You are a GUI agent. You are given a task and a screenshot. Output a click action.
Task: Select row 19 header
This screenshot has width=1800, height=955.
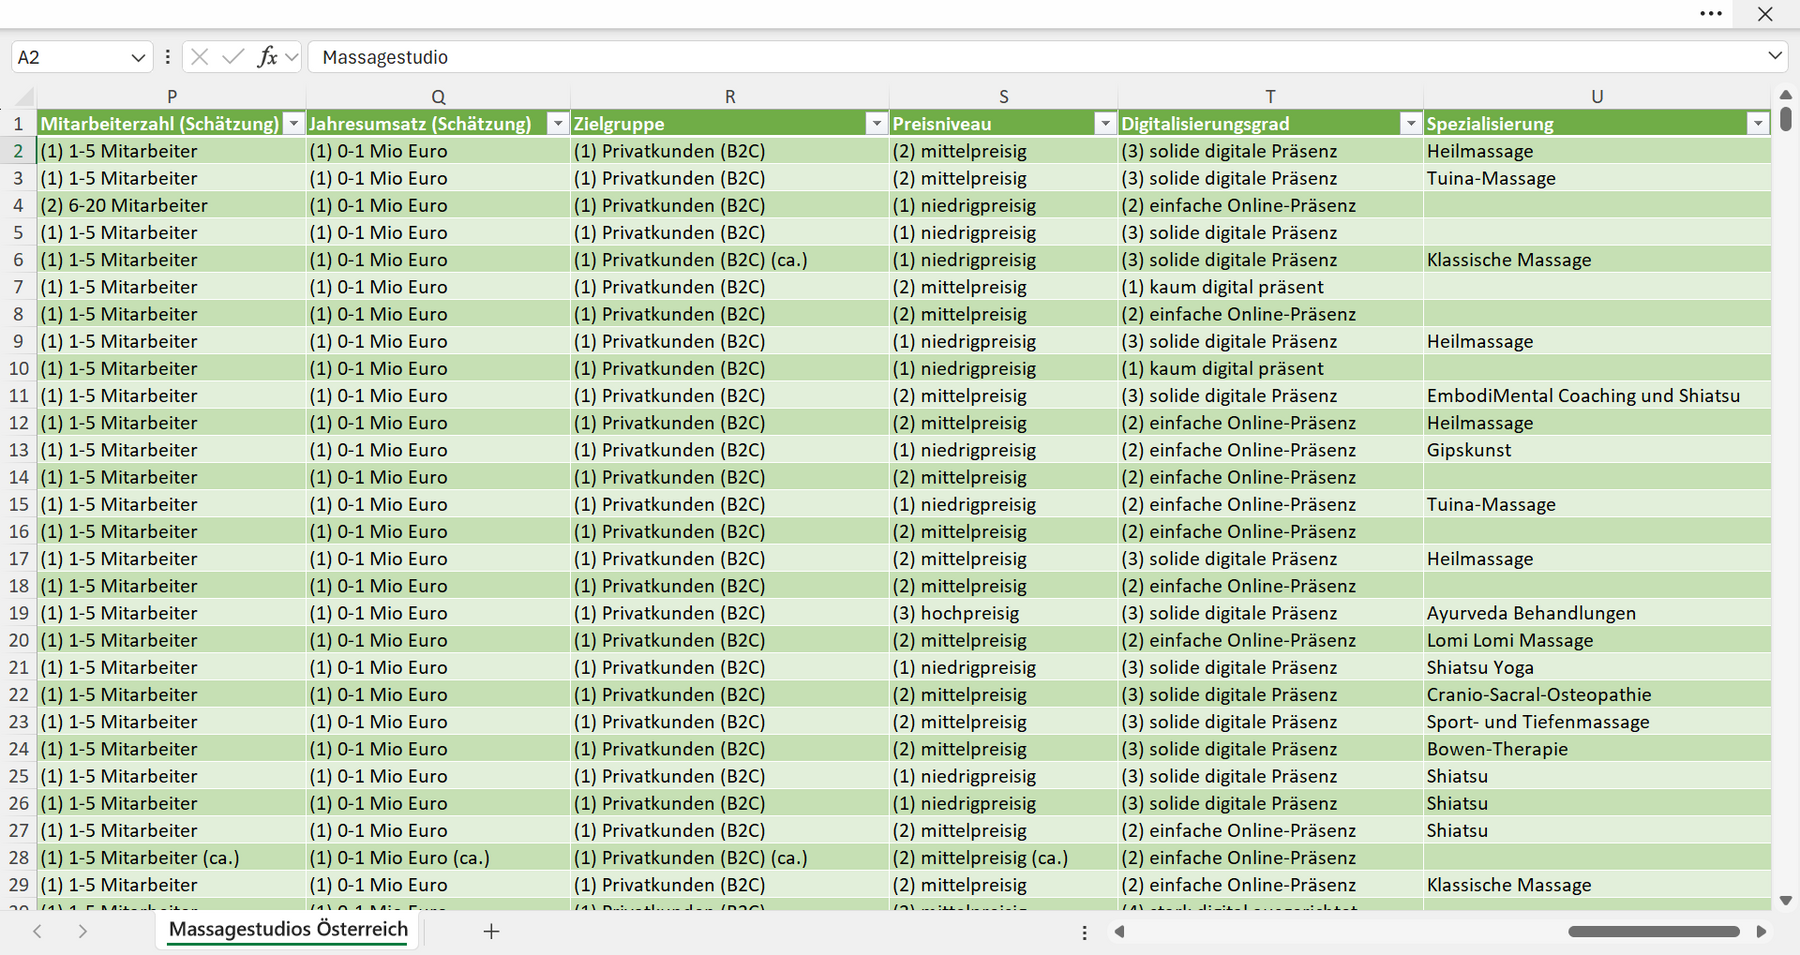point(18,613)
